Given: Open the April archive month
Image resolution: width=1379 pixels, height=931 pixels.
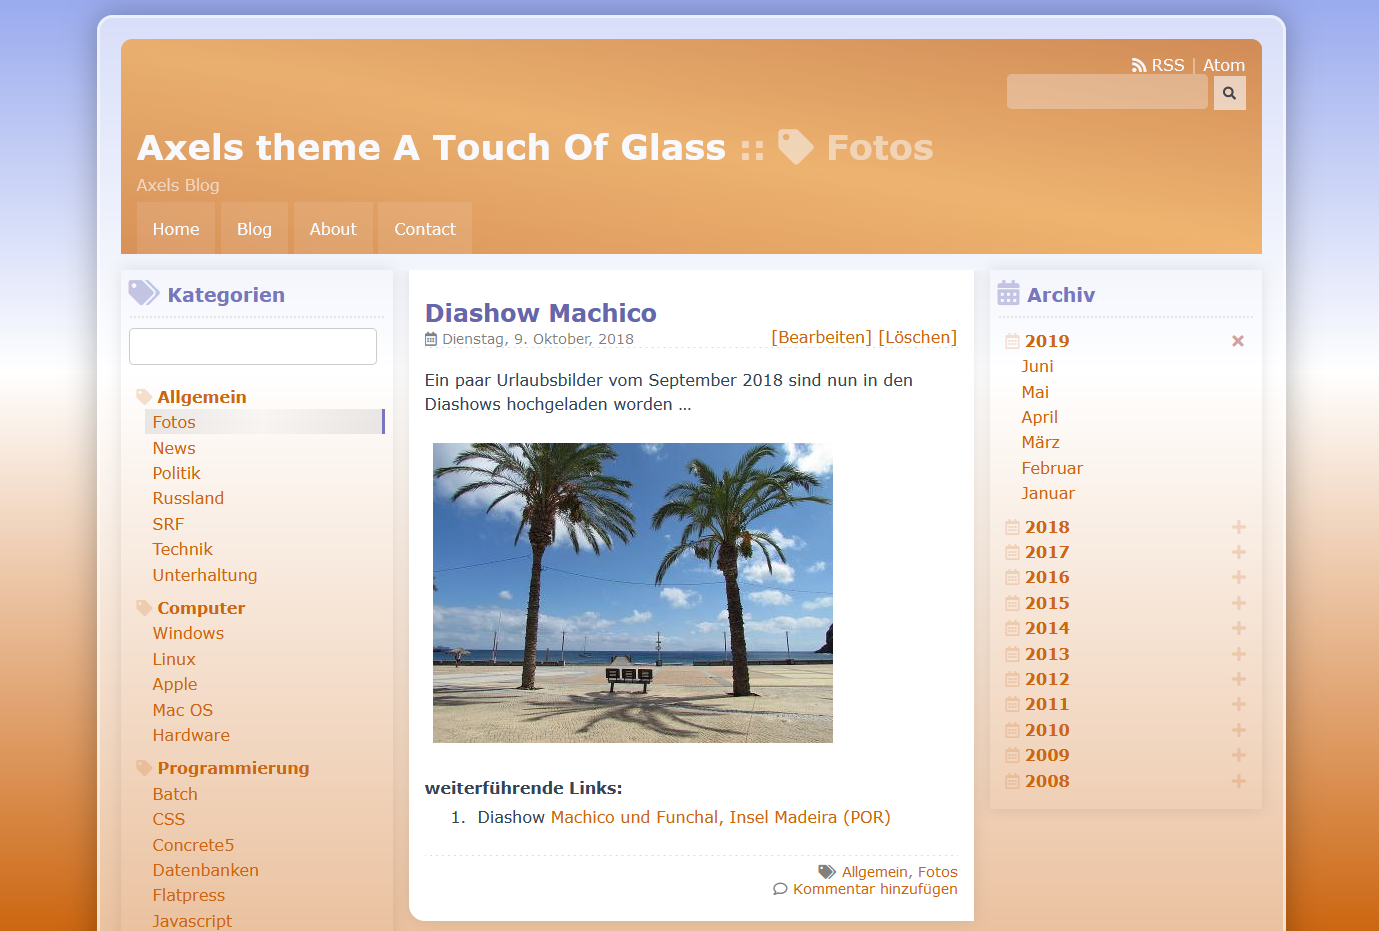Looking at the screenshot, I should [1039, 417].
